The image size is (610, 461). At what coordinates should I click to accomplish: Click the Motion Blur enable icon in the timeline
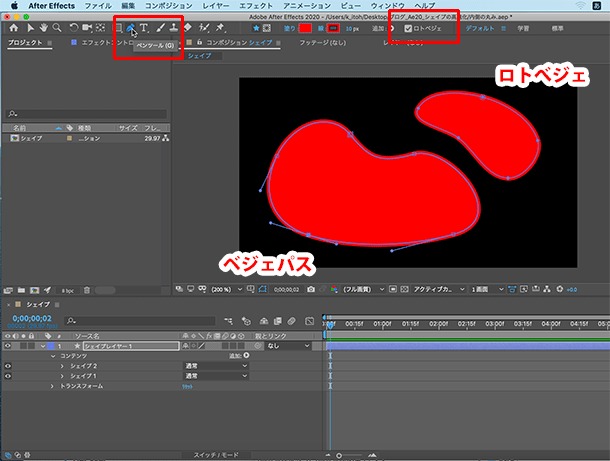291,321
